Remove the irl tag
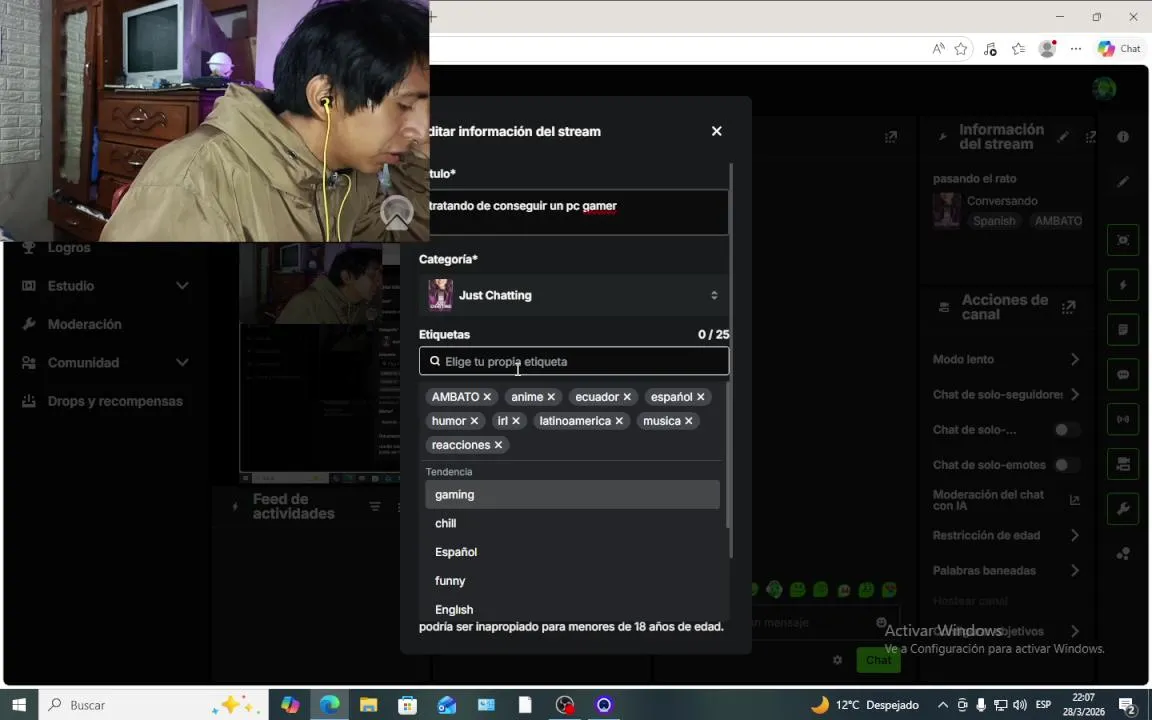This screenshot has width=1152, height=720. [516, 421]
